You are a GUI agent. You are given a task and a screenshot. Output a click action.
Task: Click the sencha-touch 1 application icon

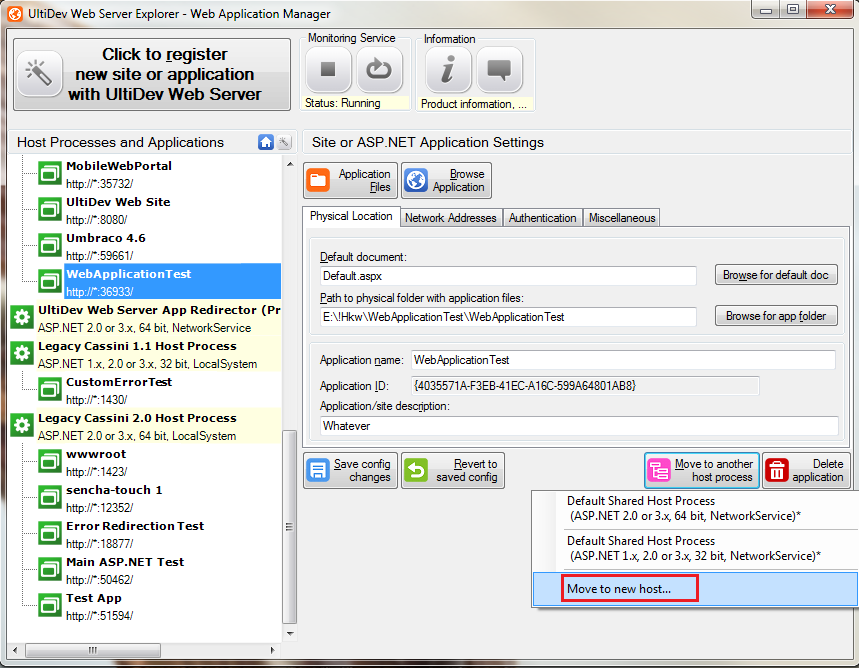tap(50, 498)
